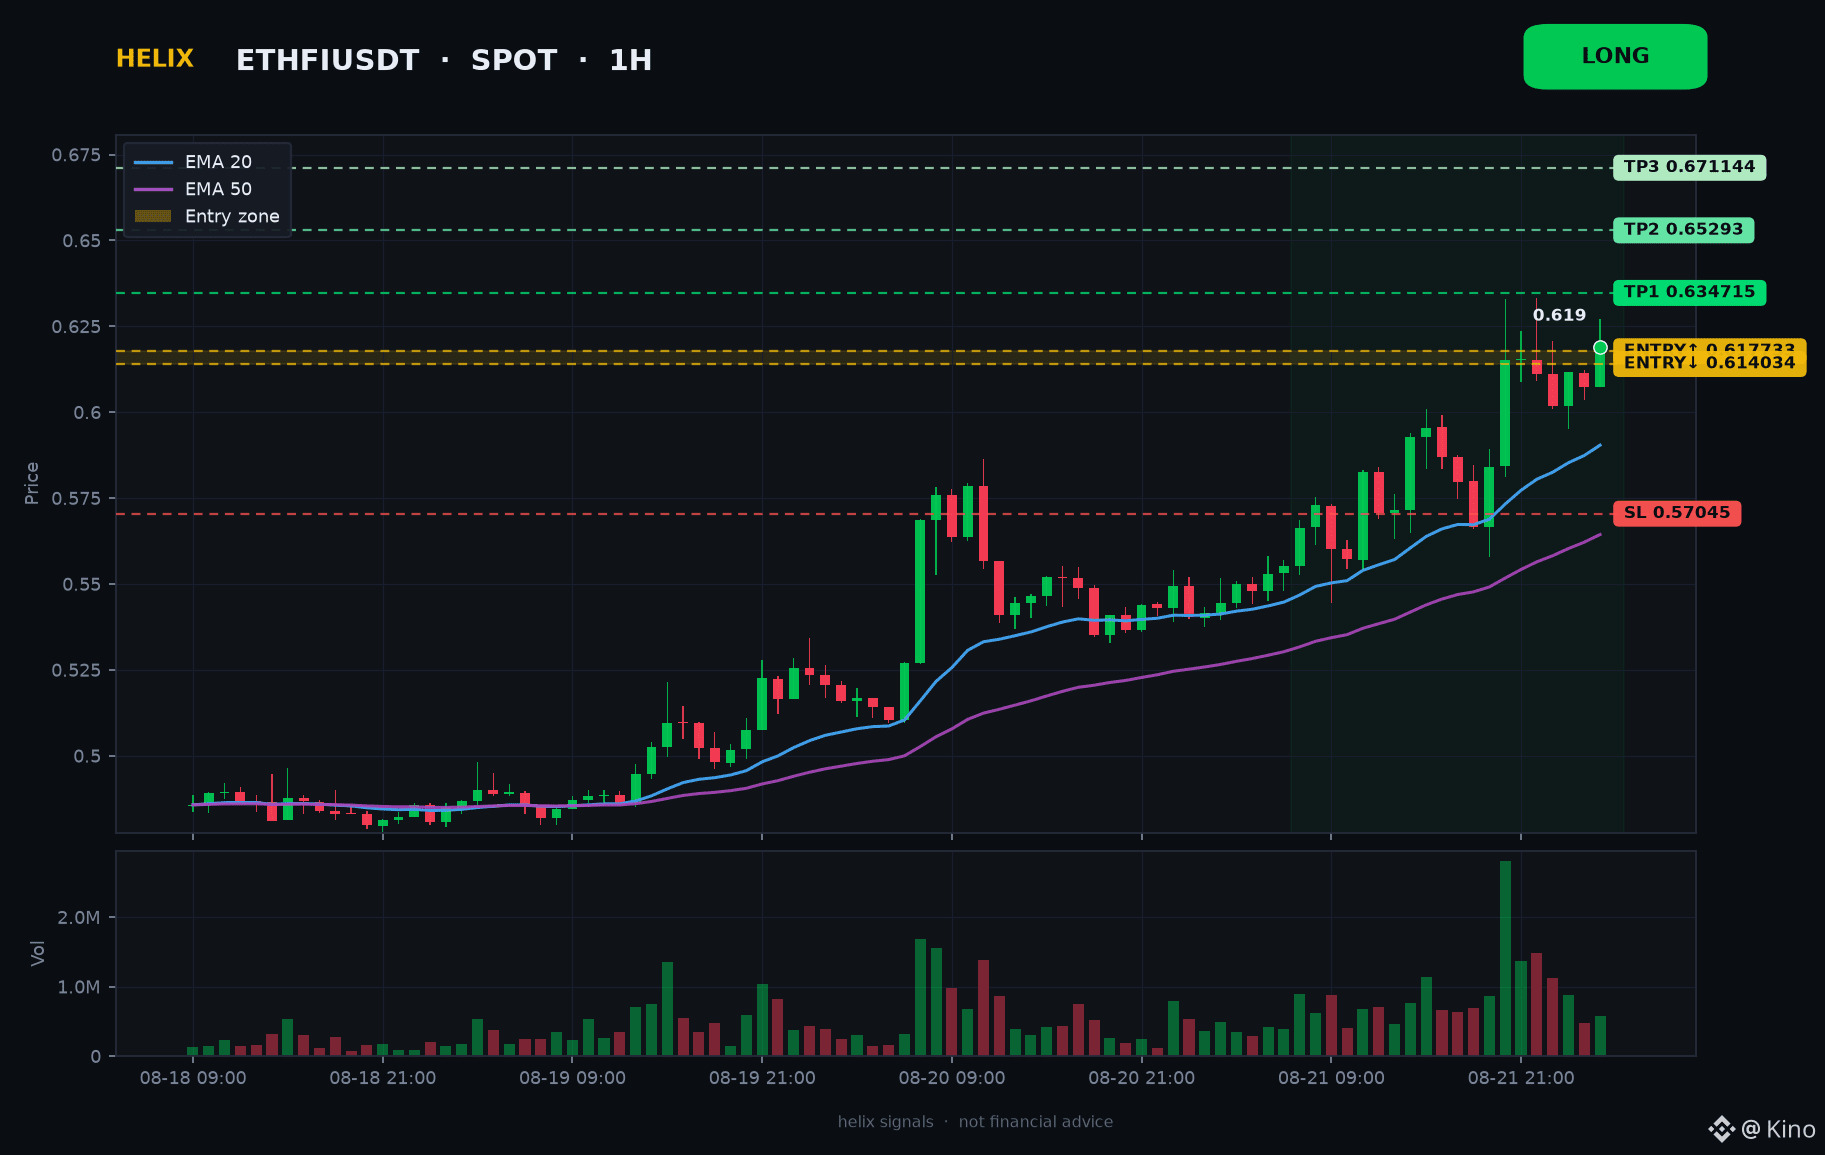Click the 08-18 09:00 time axis label
The width and height of the screenshot is (1825, 1155).
point(193,1078)
